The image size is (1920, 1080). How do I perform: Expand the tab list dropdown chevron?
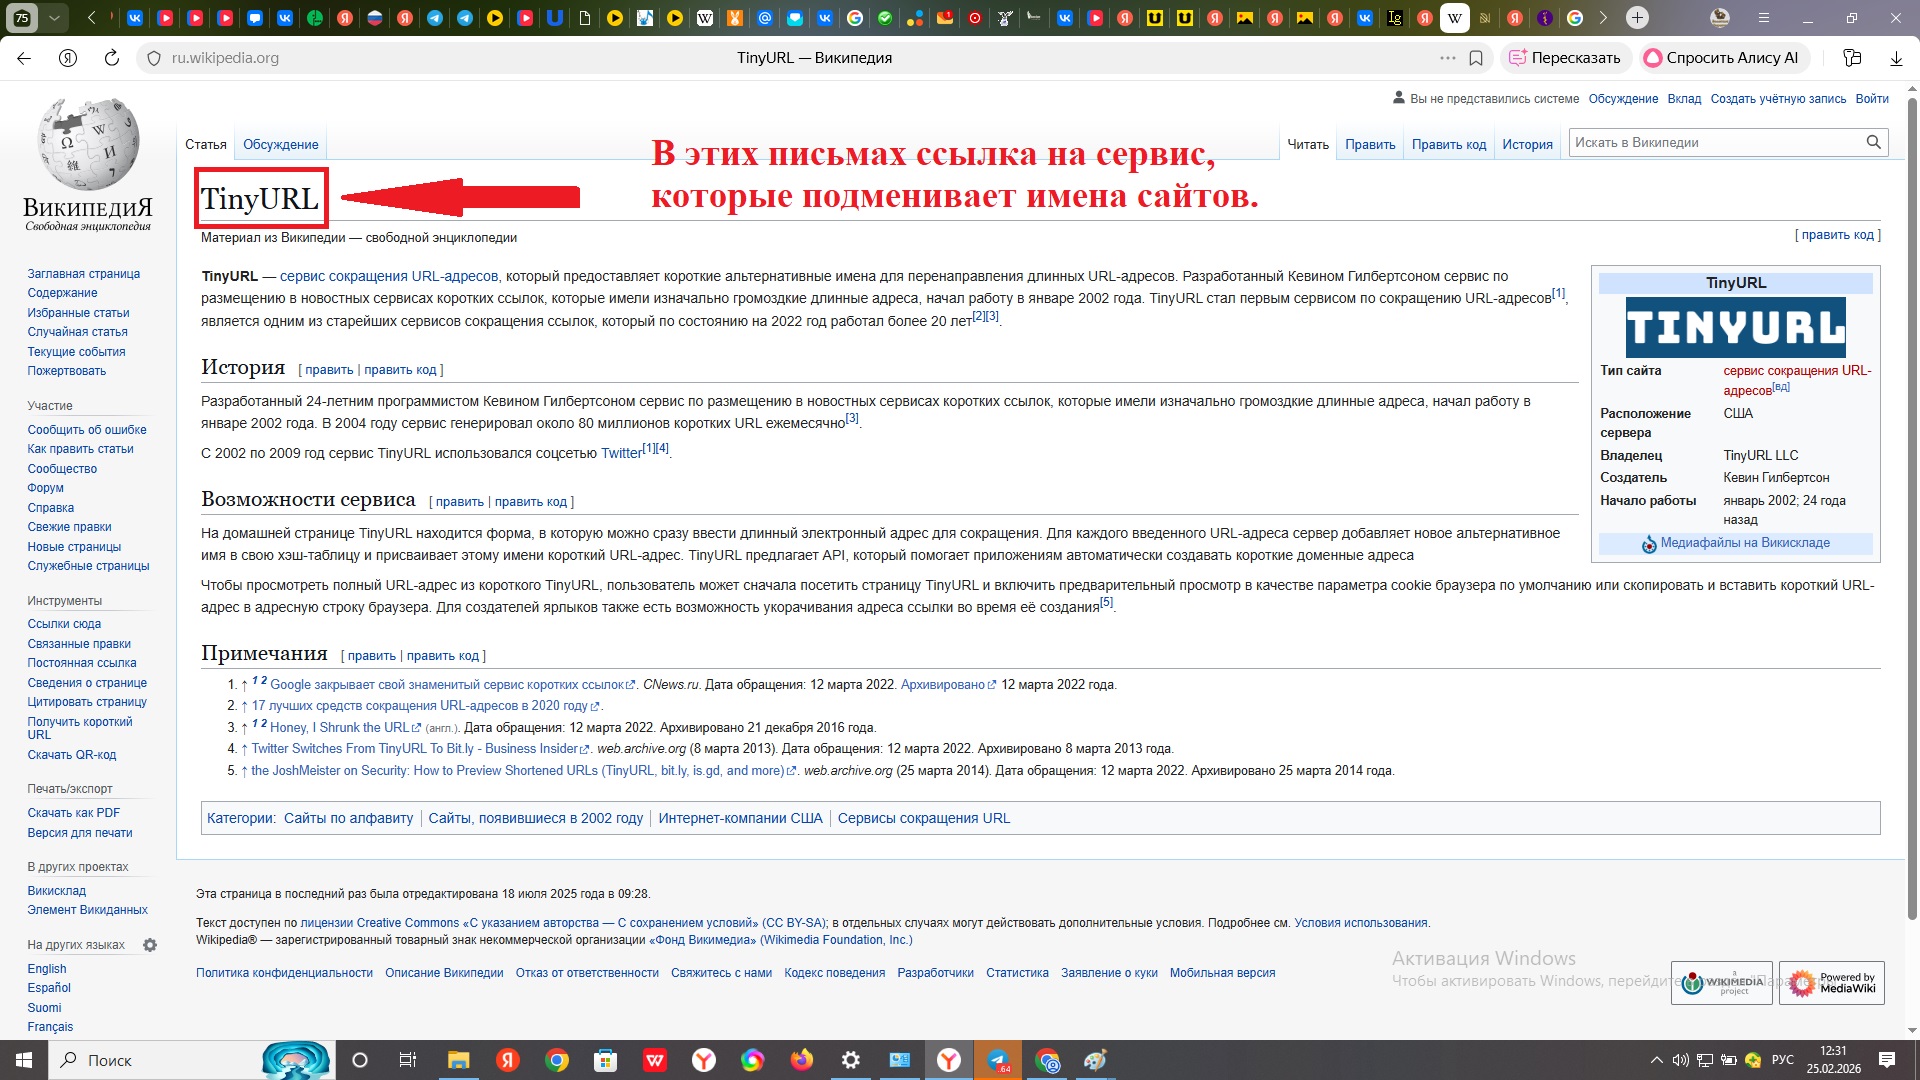(x=54, y=17)
